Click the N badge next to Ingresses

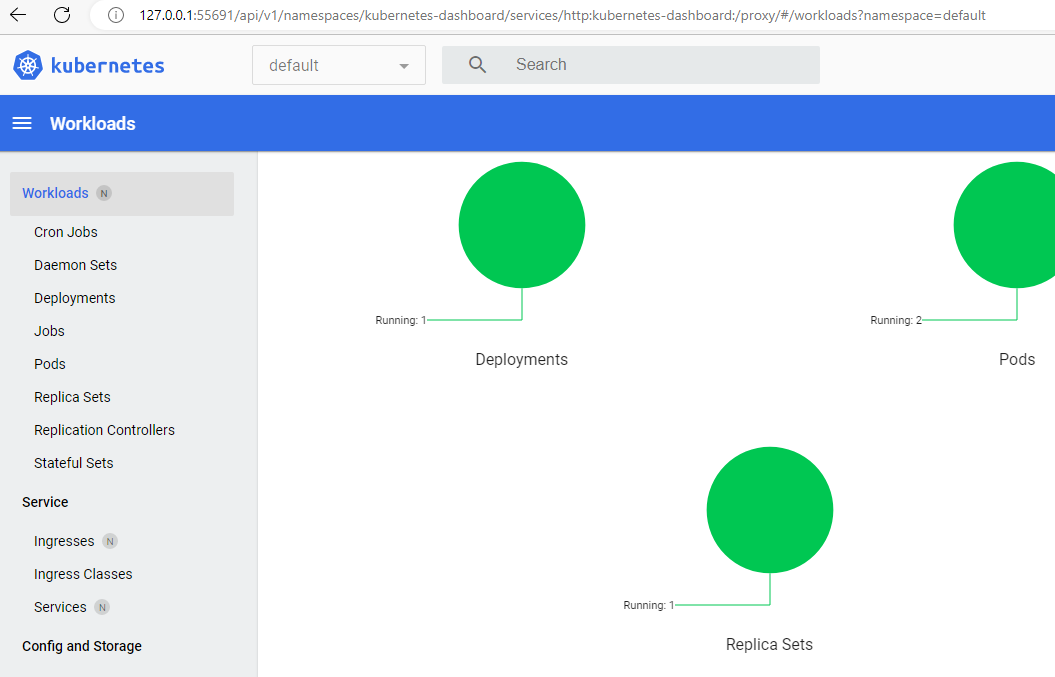(x=110, y=541)
